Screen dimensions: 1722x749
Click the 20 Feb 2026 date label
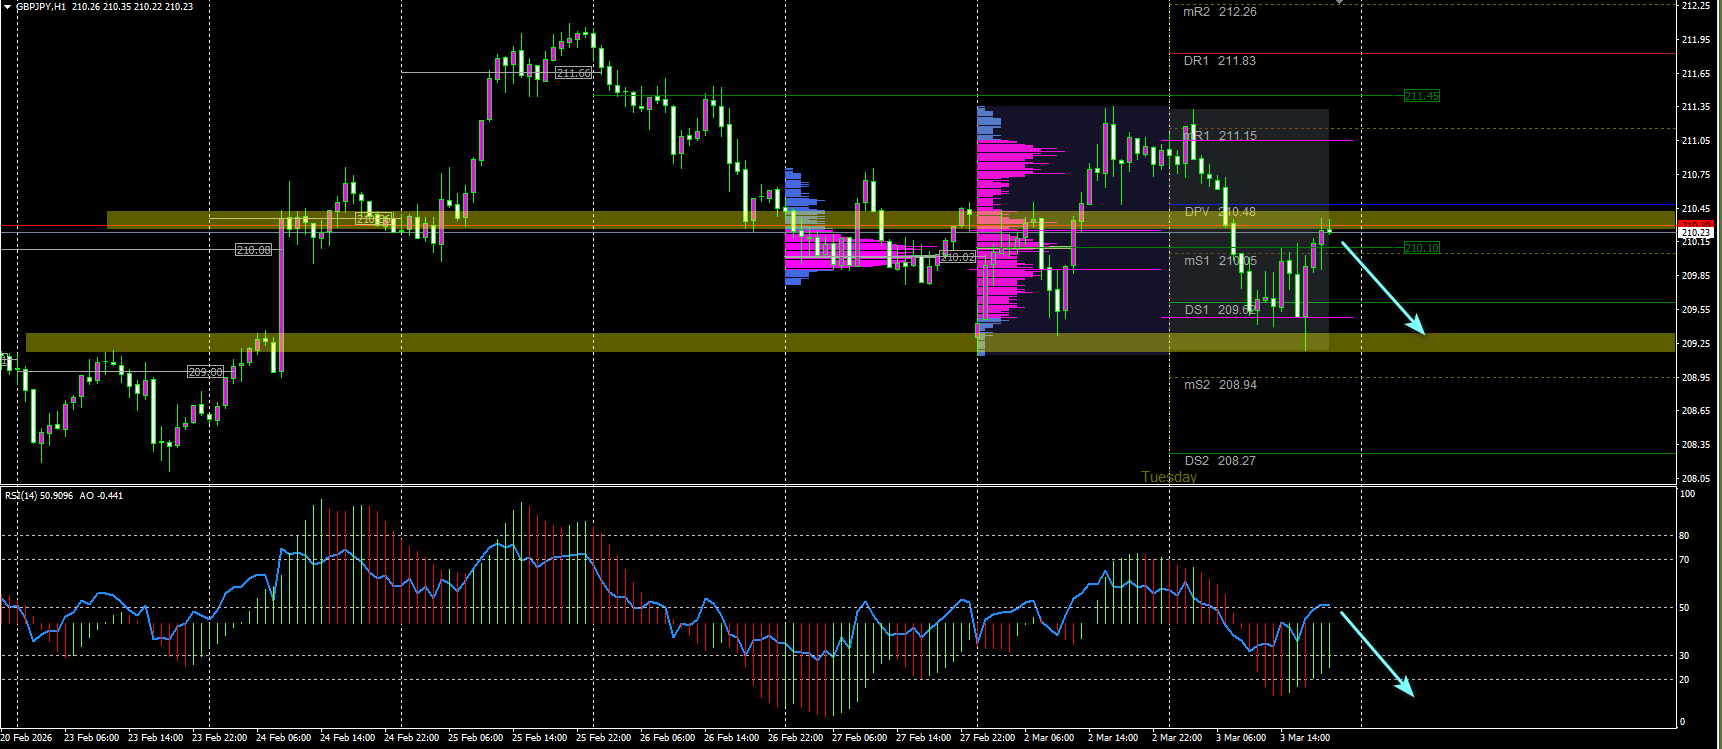point(27,738)
